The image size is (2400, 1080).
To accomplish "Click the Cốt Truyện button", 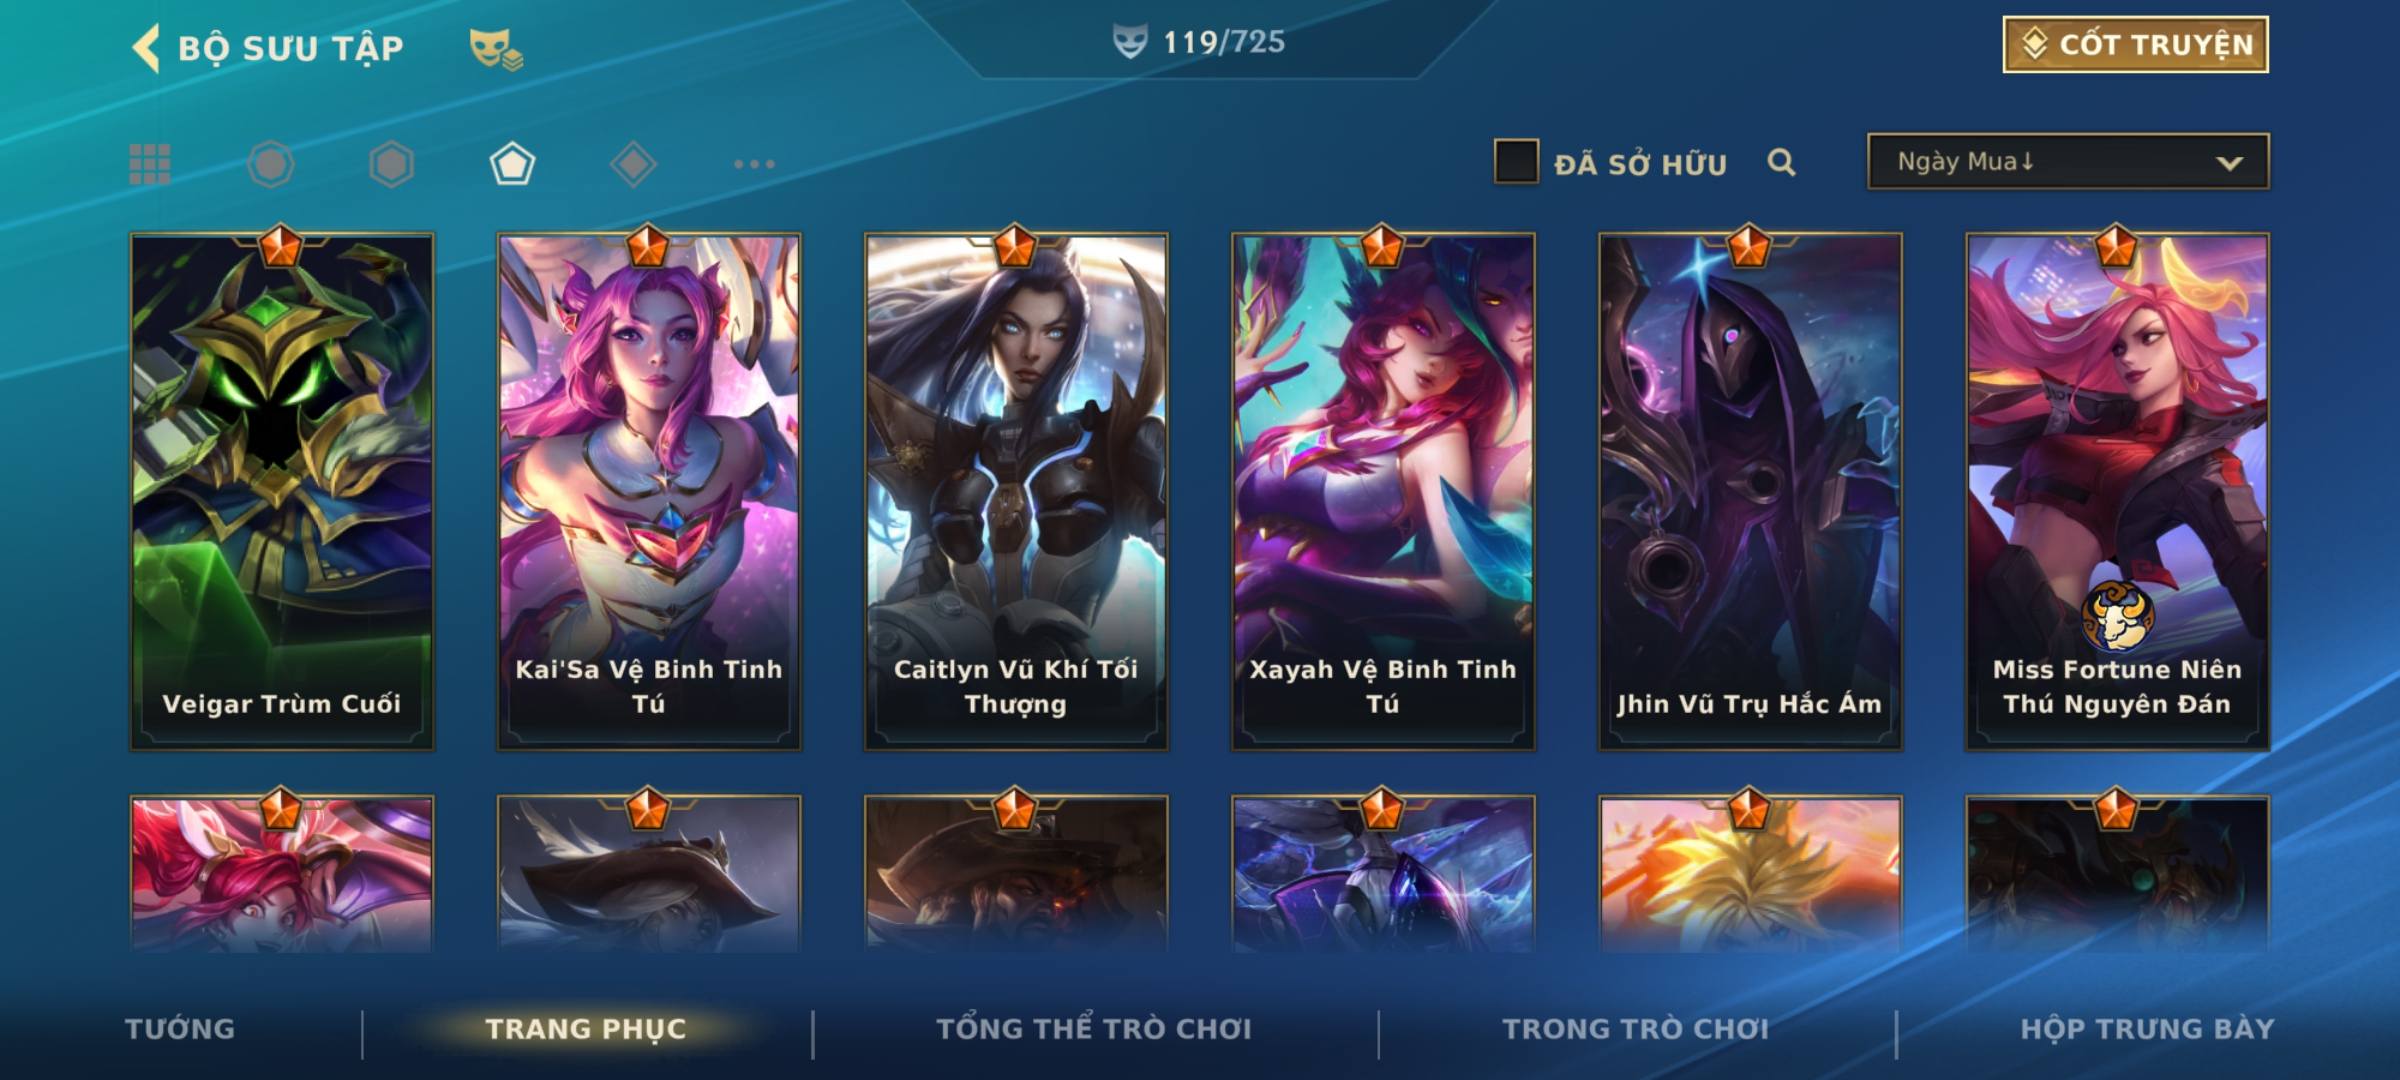I will coord(2135,45).
